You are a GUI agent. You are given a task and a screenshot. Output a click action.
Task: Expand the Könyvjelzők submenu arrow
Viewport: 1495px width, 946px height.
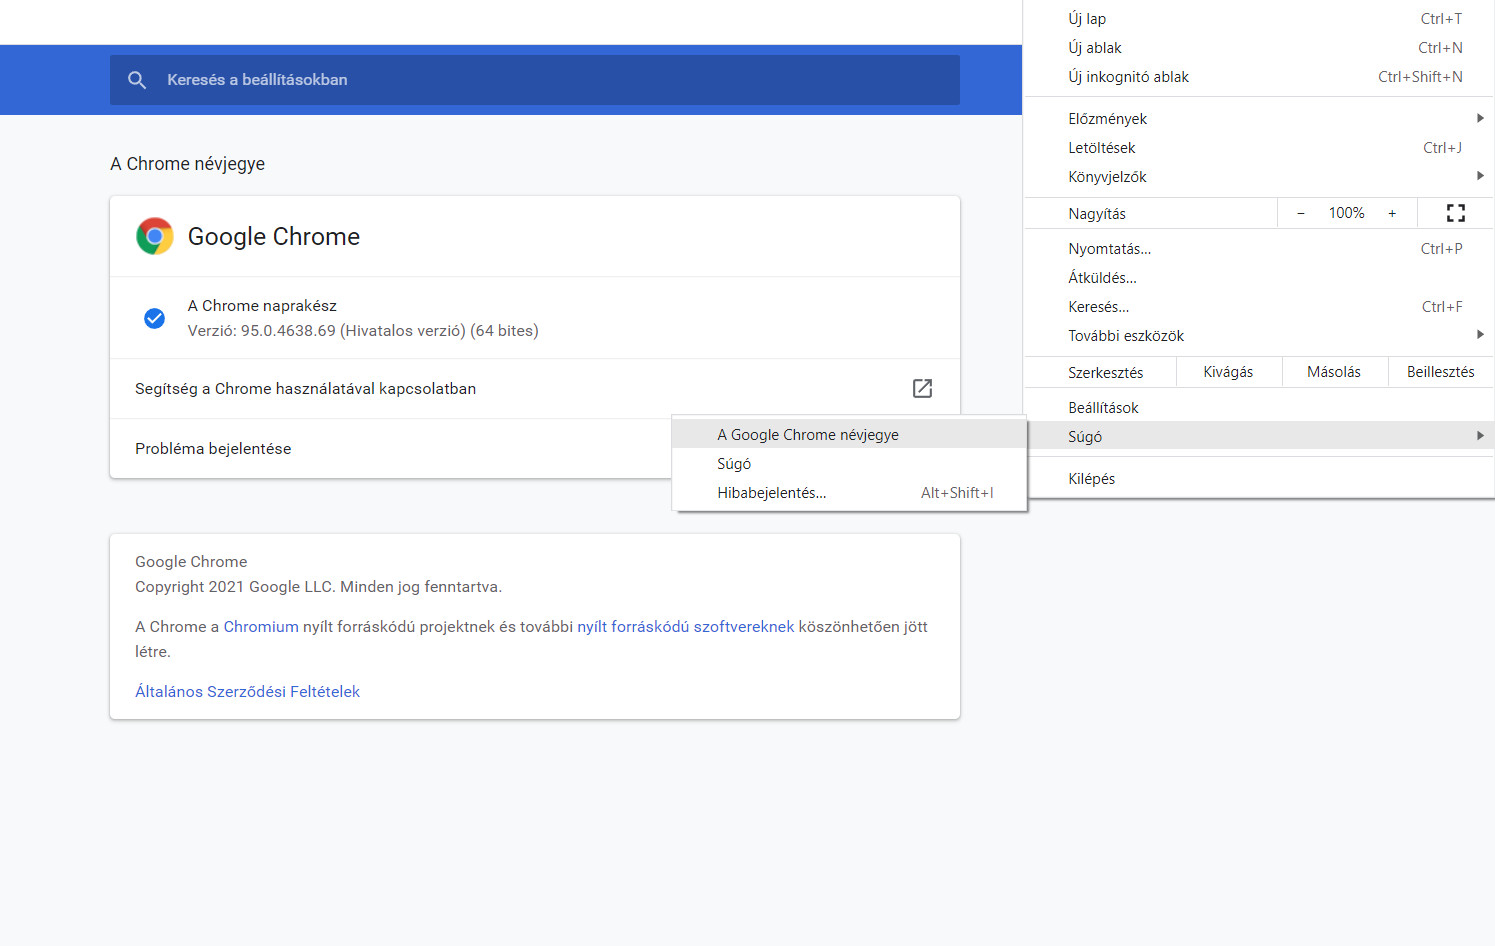coord(1480,176)
